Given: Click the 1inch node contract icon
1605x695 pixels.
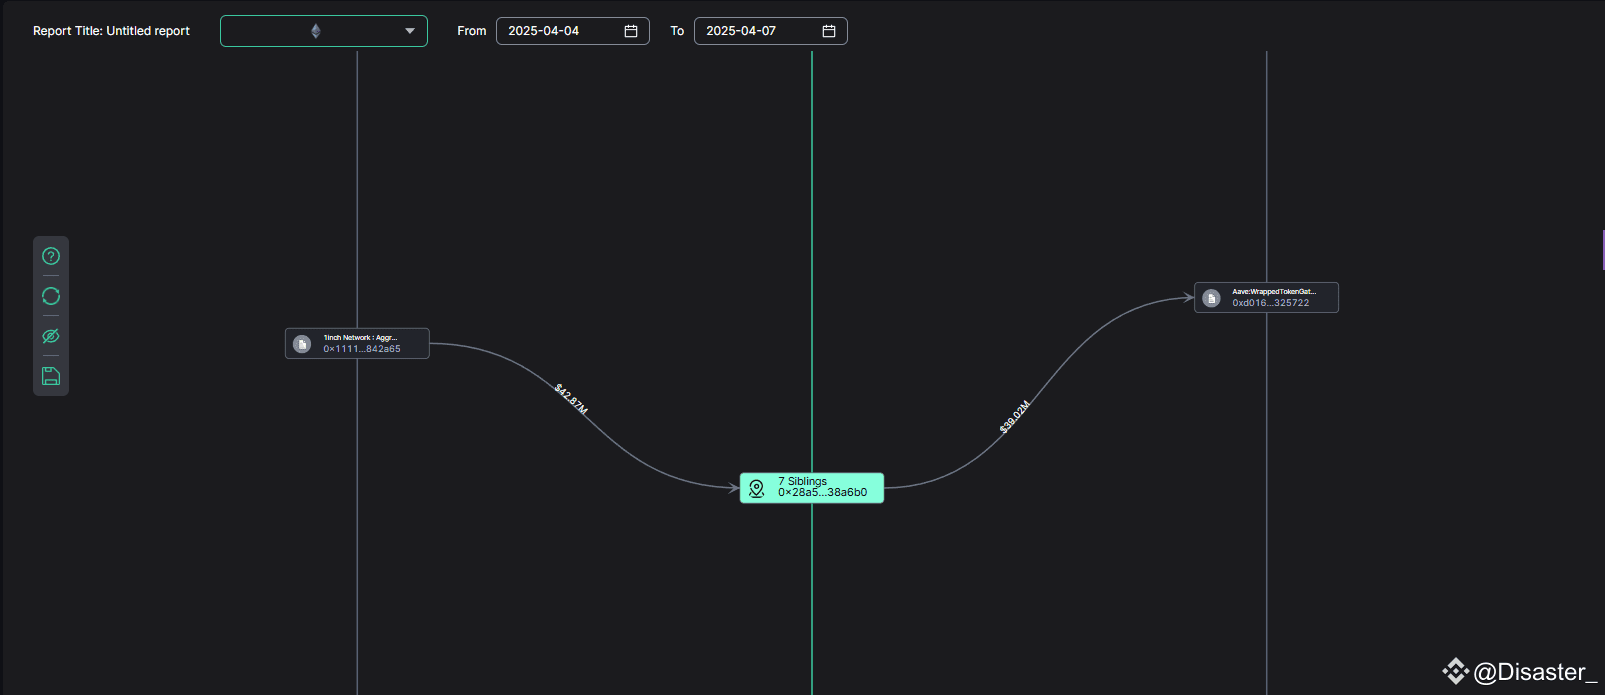Looking at the screenshot, I should pyautogui.click(x=302, y=344).
